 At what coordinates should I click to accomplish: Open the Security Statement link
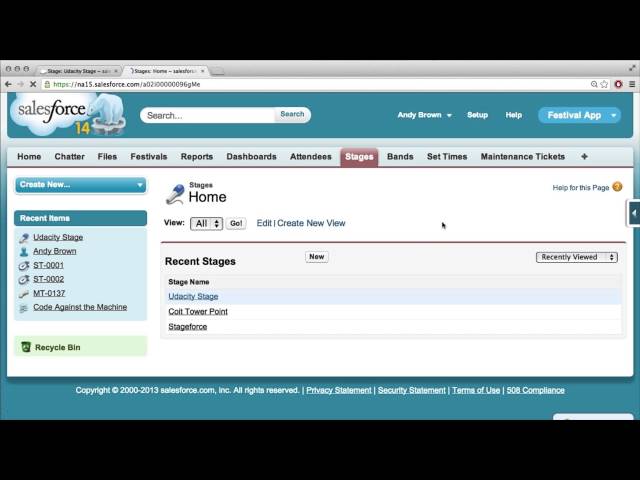tap(411, 390)
